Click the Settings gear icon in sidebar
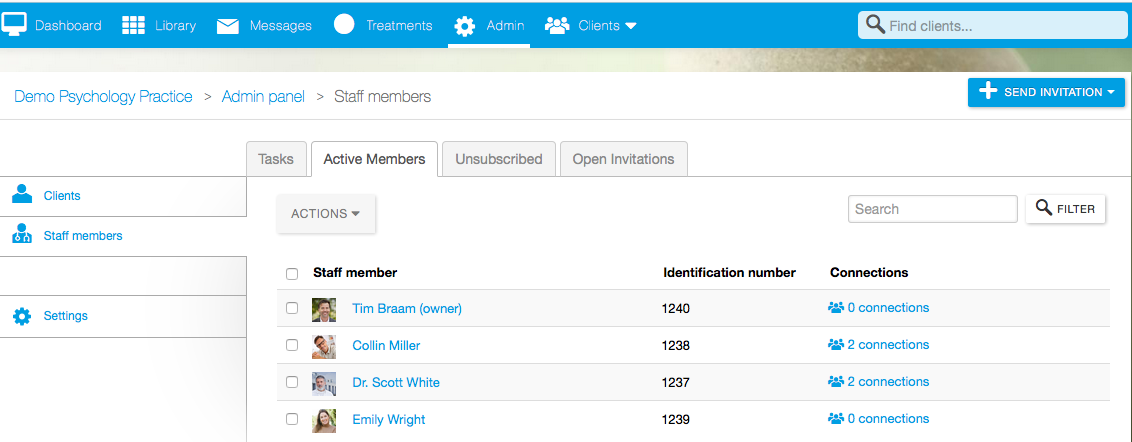Screen dimensions: 1132x442 click(22, 316)
